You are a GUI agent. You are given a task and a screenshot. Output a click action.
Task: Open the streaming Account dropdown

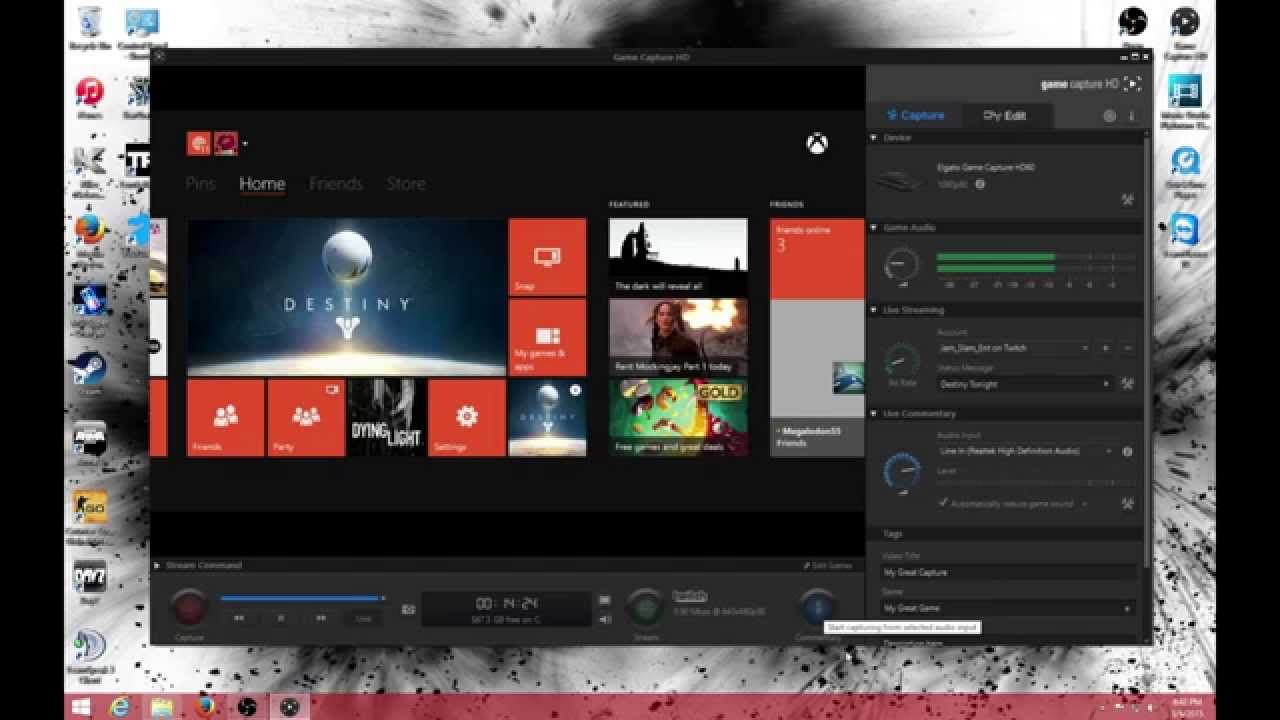pyautogui.click(x=1013, y=348)
